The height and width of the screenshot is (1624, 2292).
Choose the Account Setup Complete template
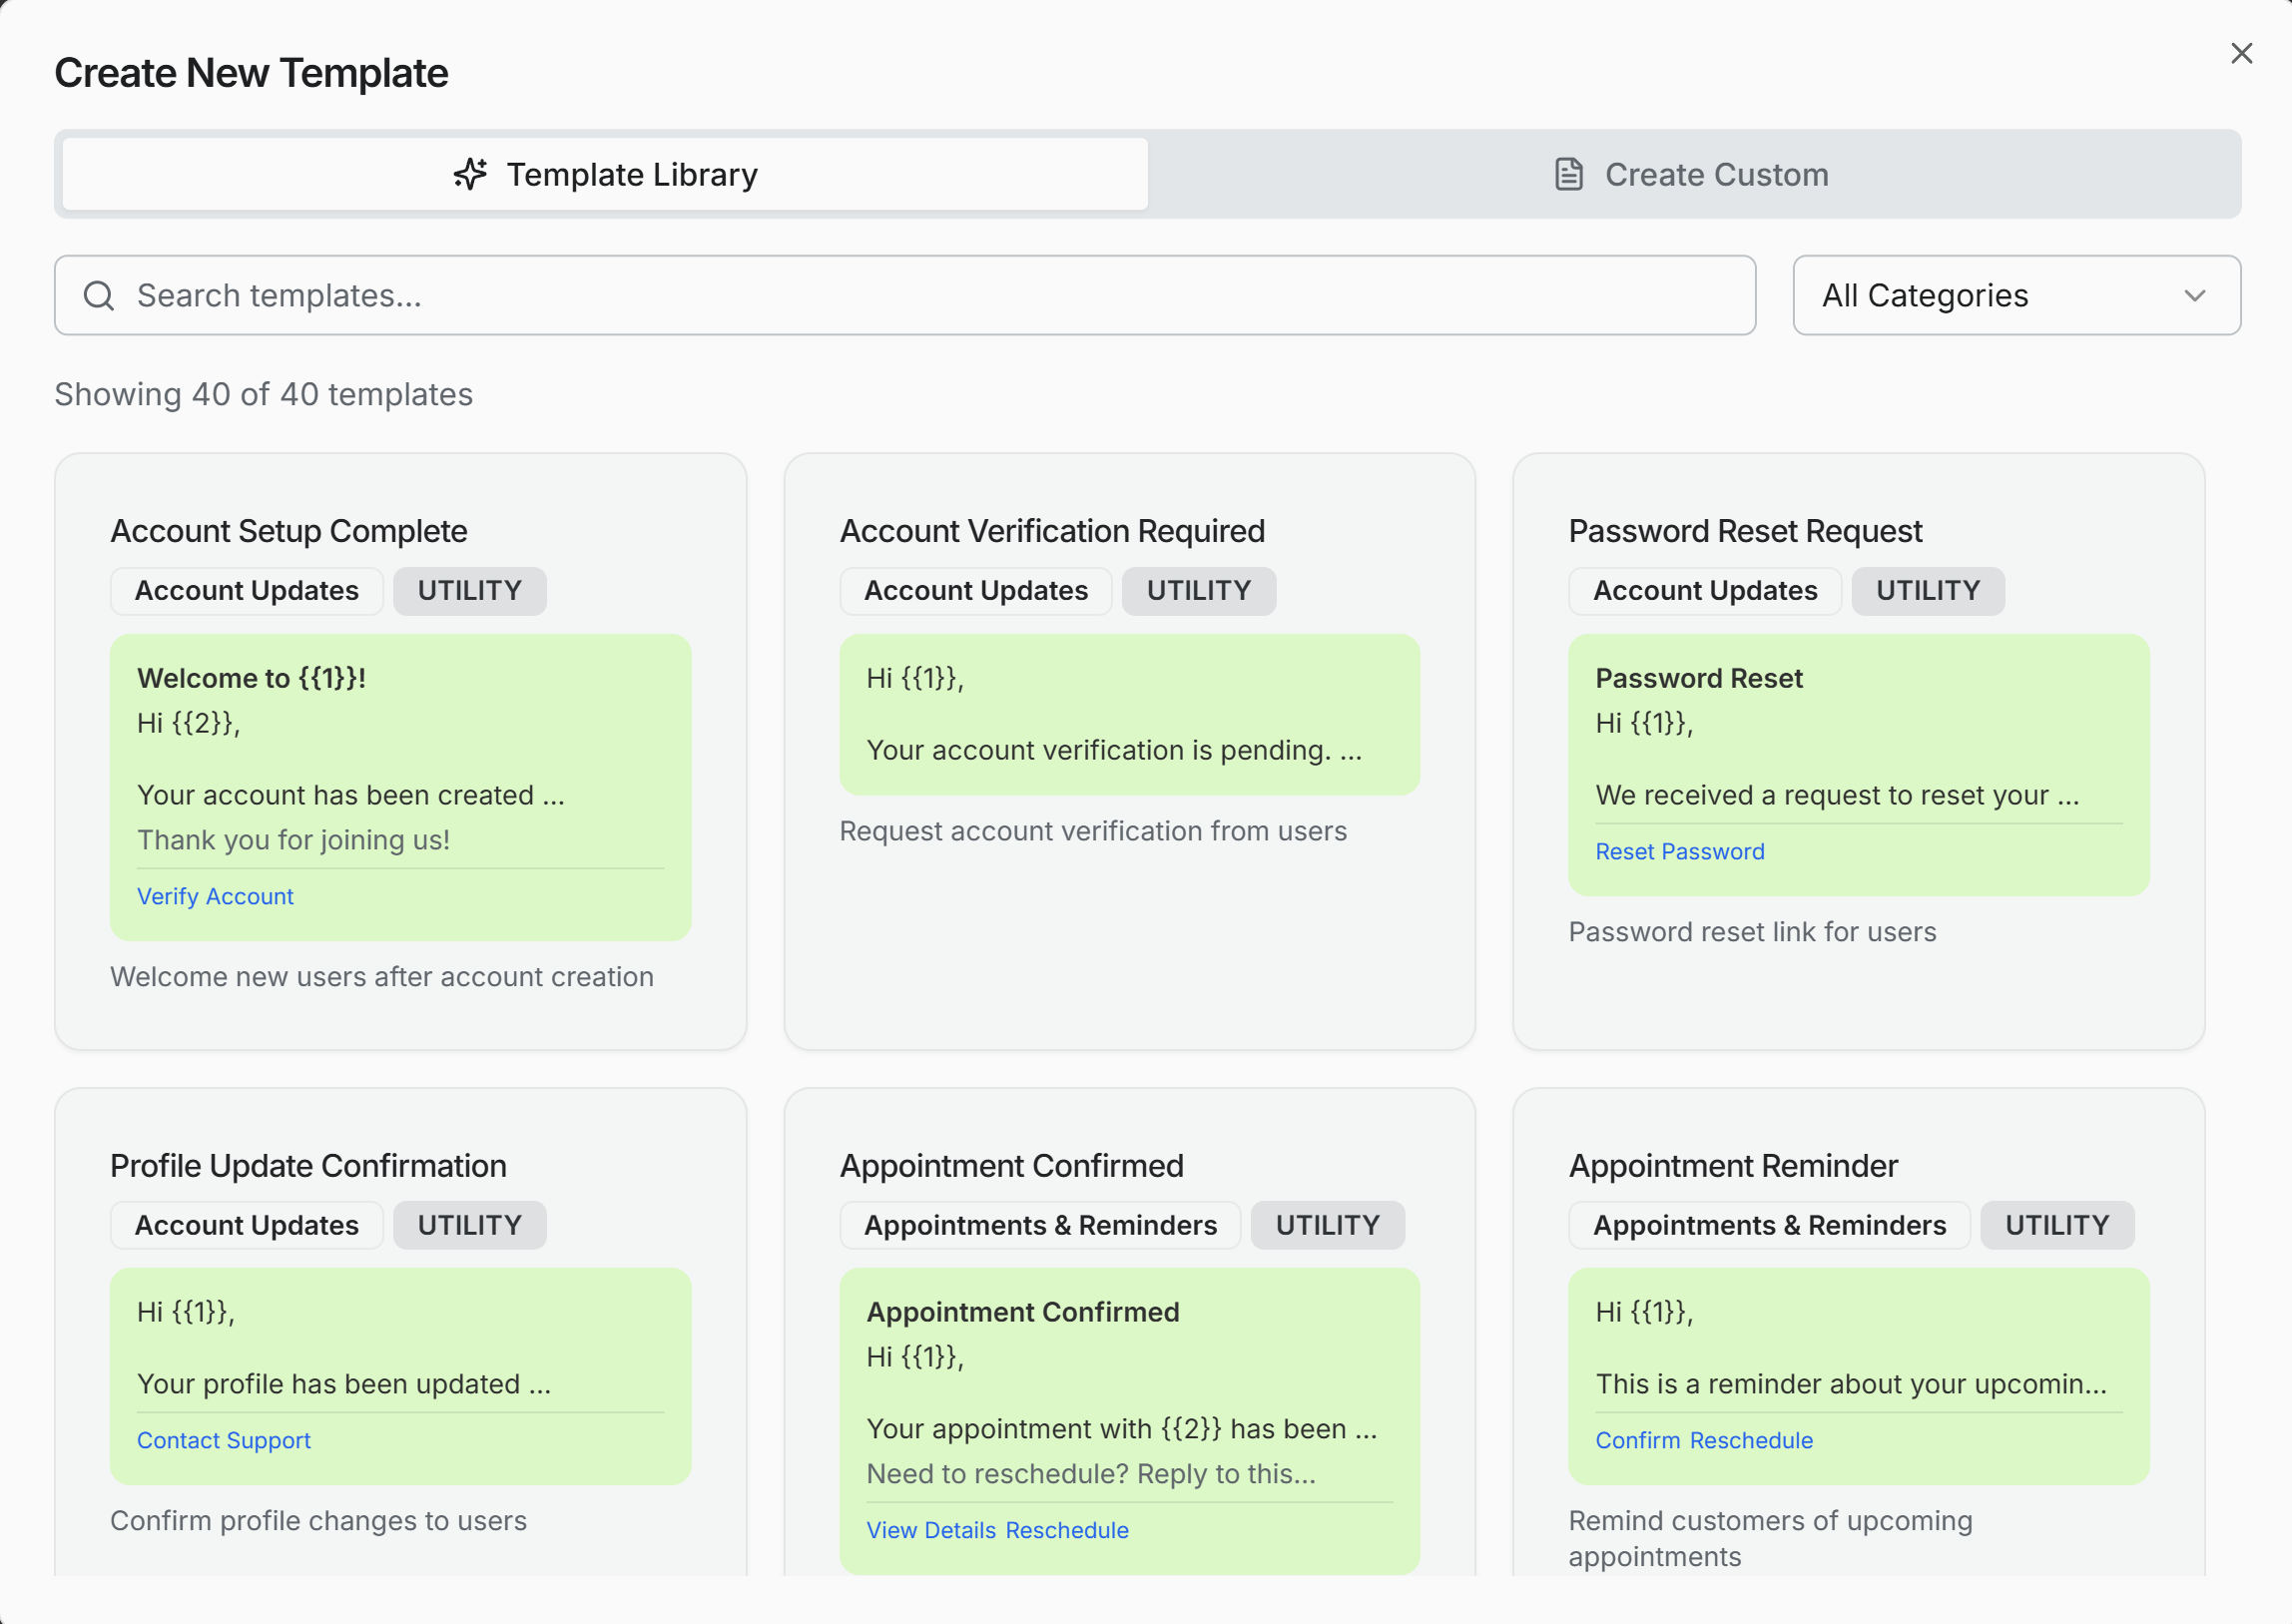tap(288, 531)
